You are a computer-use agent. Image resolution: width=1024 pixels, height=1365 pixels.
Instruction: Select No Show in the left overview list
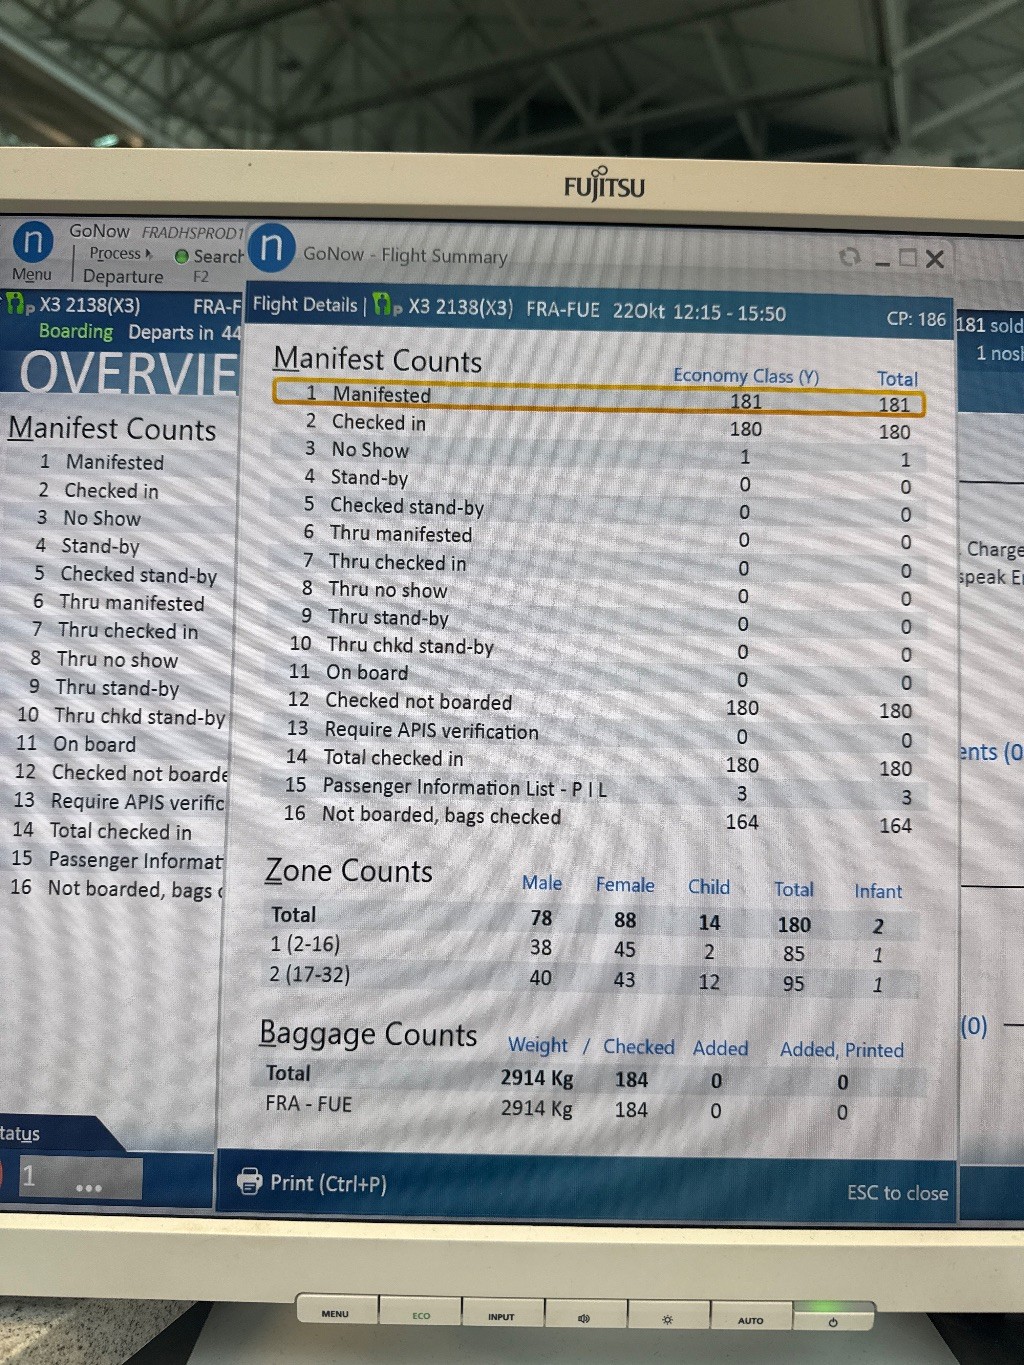[x=102, y=518]
